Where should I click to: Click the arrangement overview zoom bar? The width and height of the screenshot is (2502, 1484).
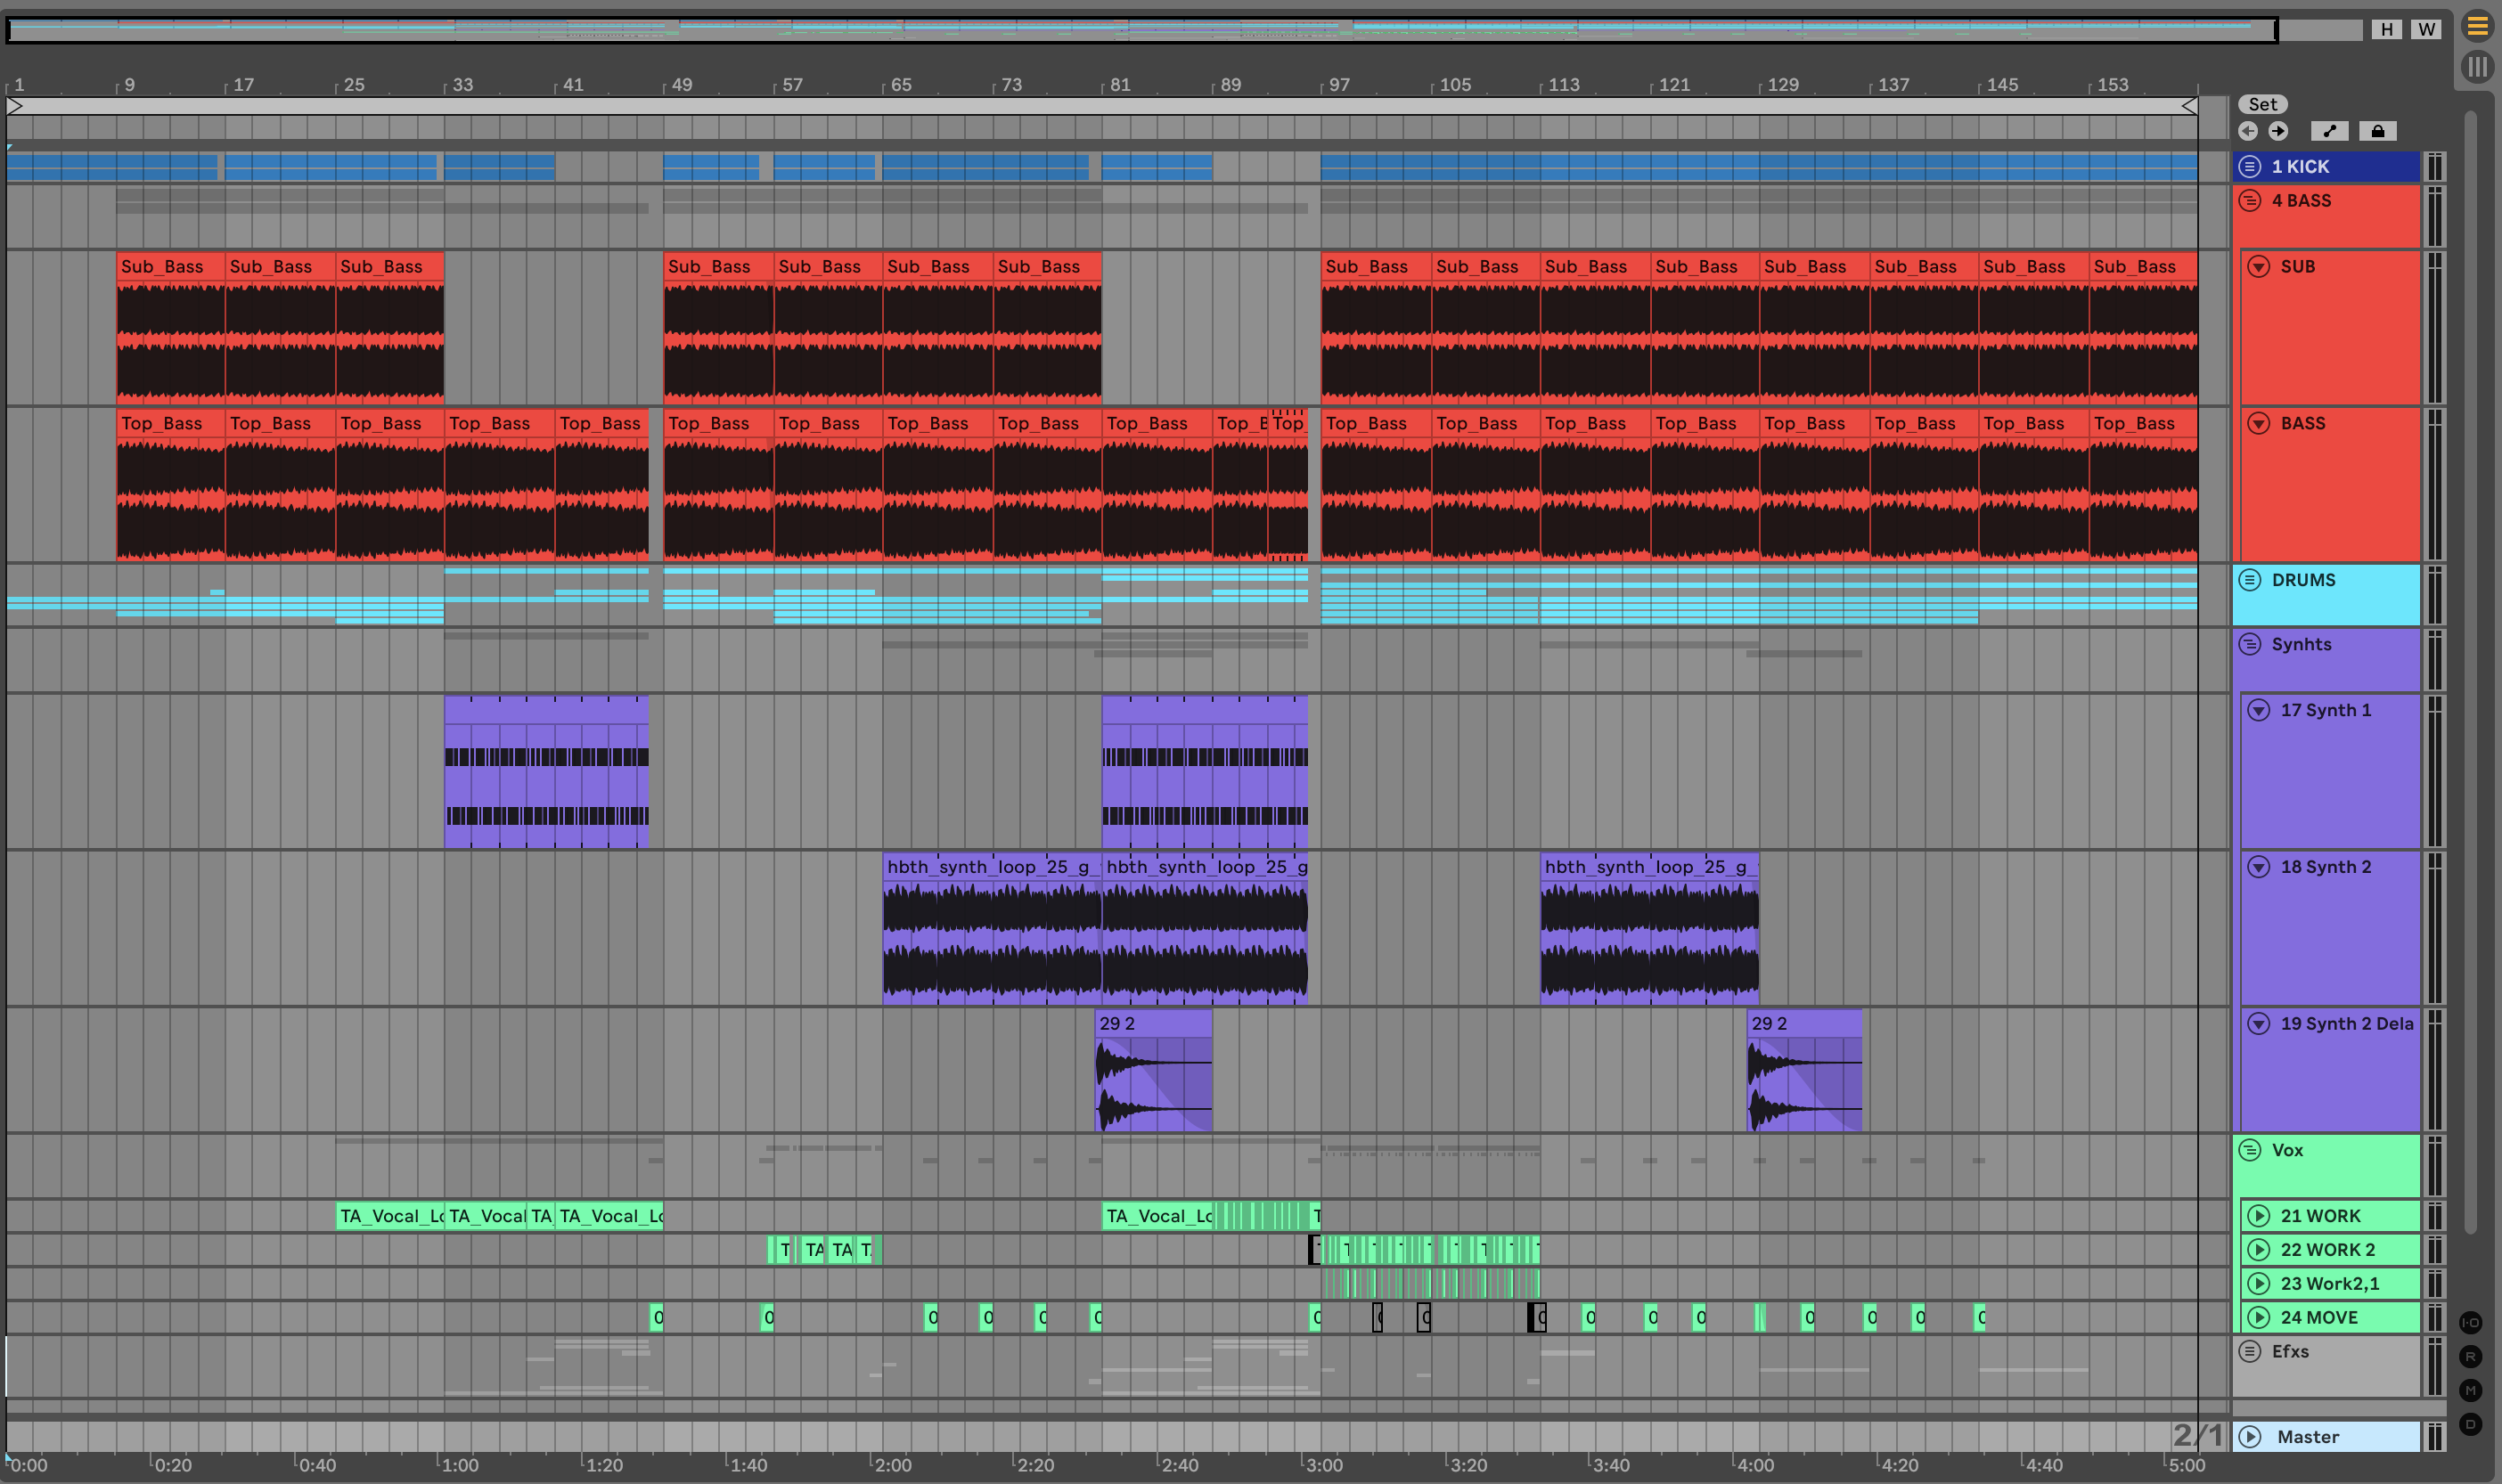point(1140,29)
